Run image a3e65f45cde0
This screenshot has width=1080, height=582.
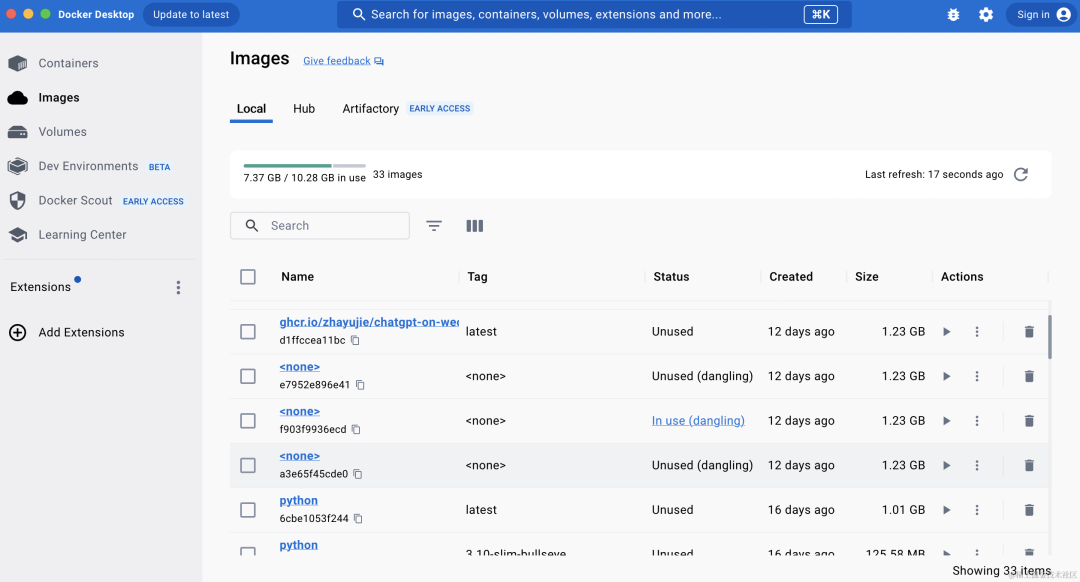pos(946,466)
